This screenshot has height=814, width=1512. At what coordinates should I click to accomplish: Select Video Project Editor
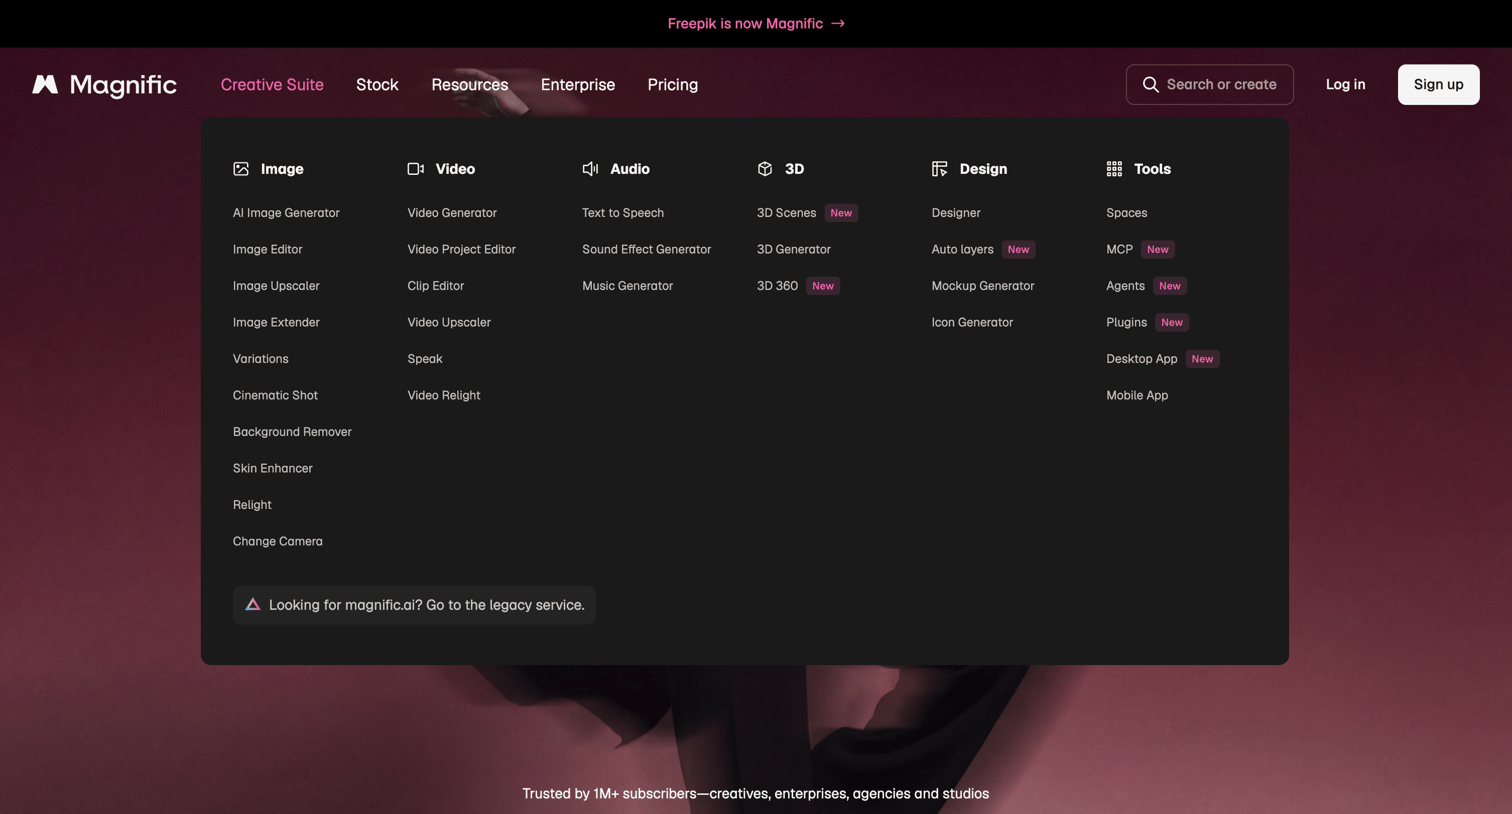click(461, 249)
